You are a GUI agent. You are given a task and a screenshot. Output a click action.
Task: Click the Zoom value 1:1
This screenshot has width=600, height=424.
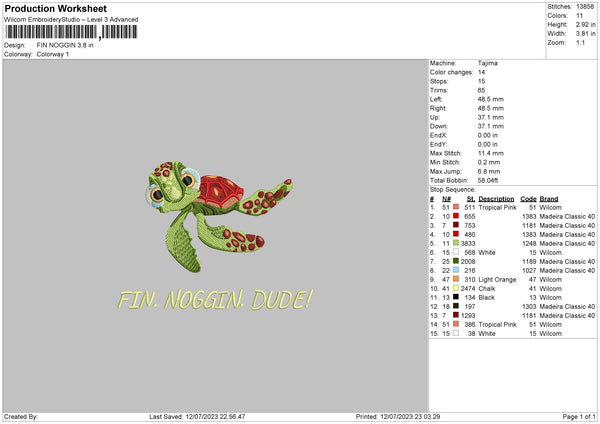pos(580,42)
